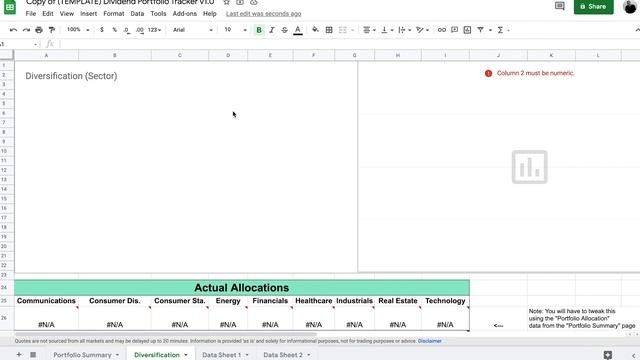This screenshot has height=360, width=640.
Task: Open the number format dropdown
Action: tap(154, 30)
